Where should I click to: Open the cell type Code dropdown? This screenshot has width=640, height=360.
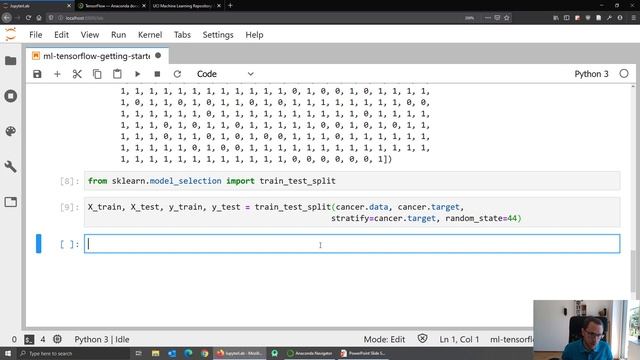225,74
